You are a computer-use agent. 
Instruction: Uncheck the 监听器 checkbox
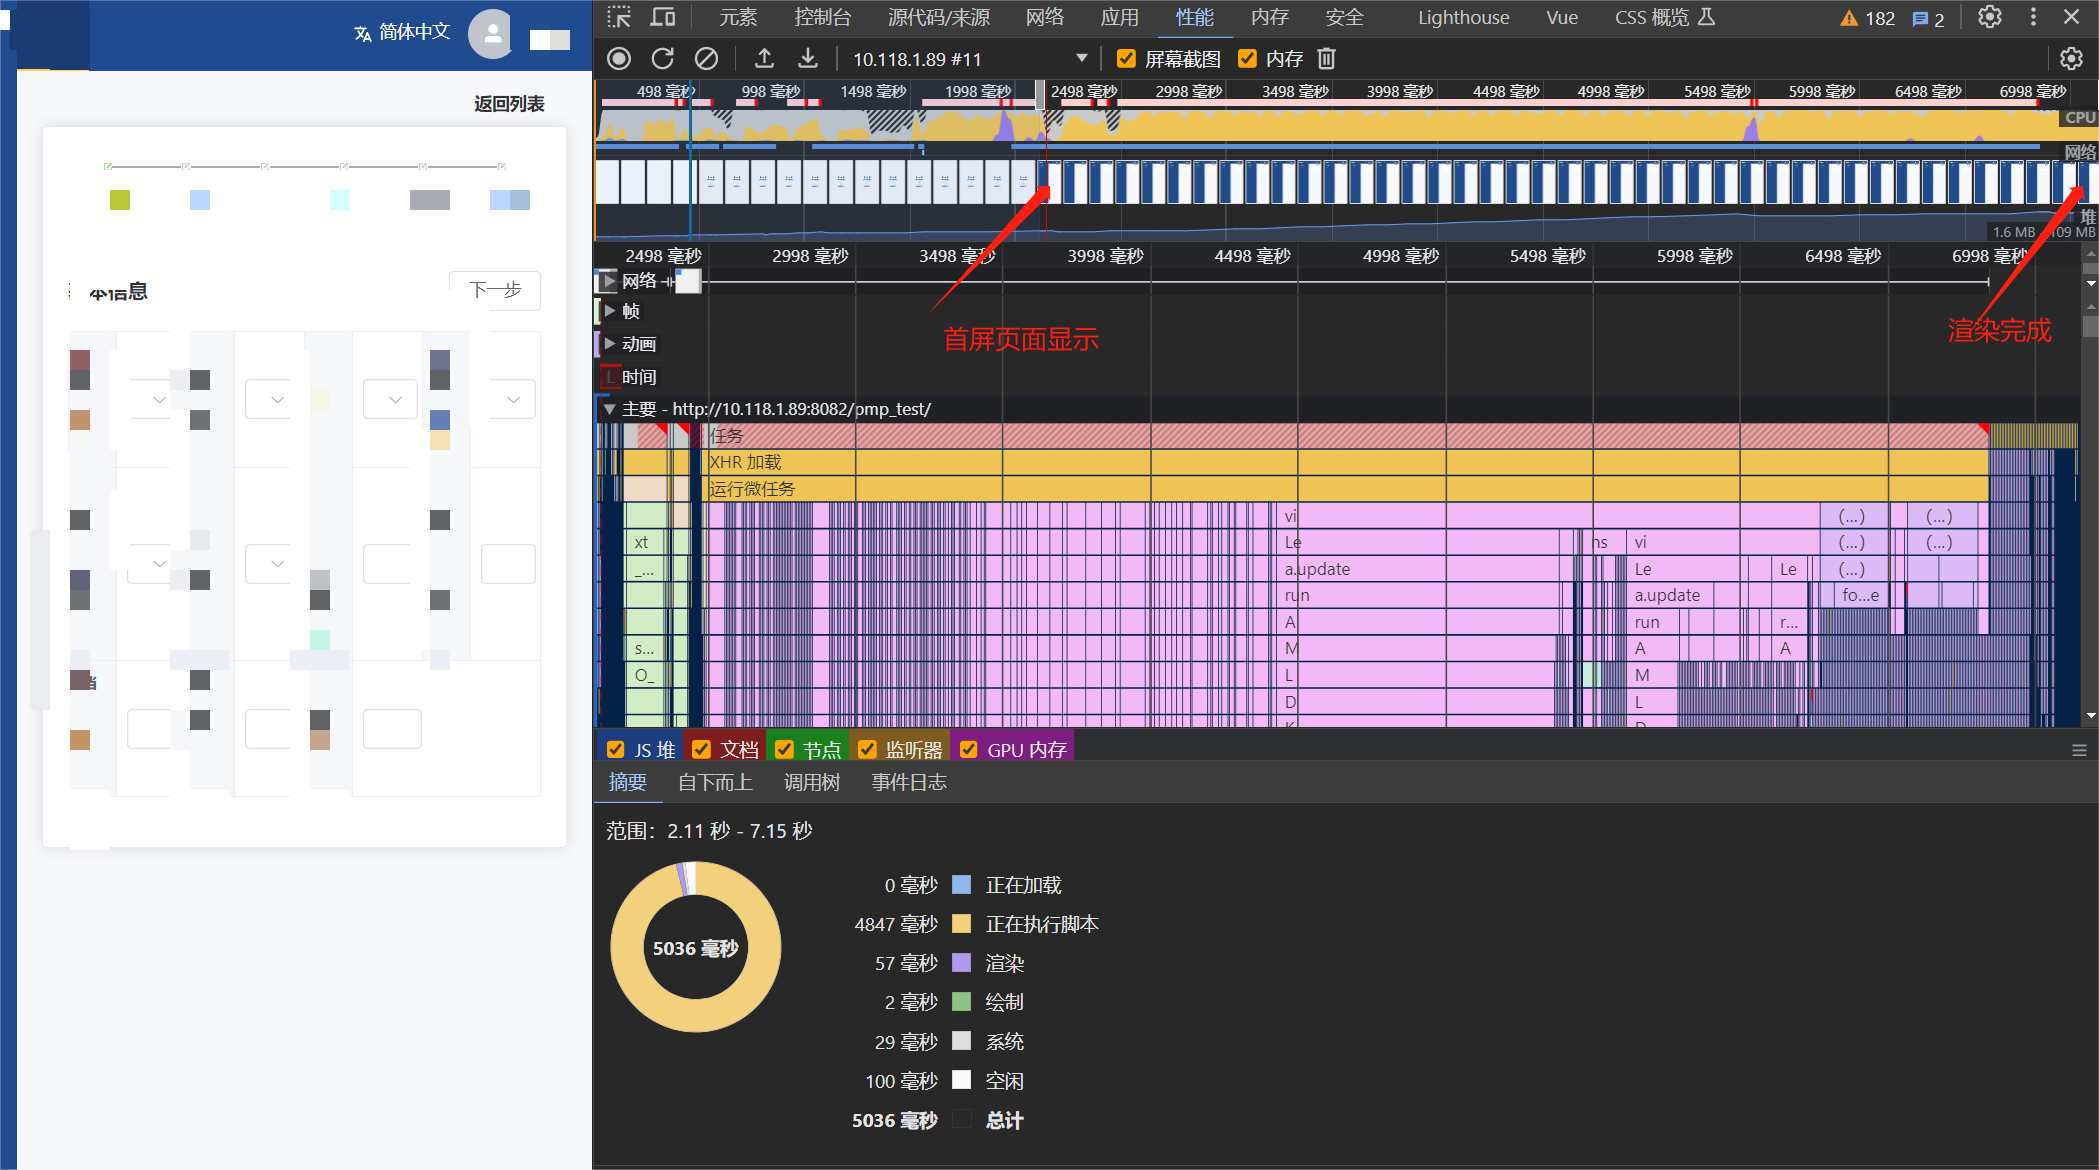(868, 750)
